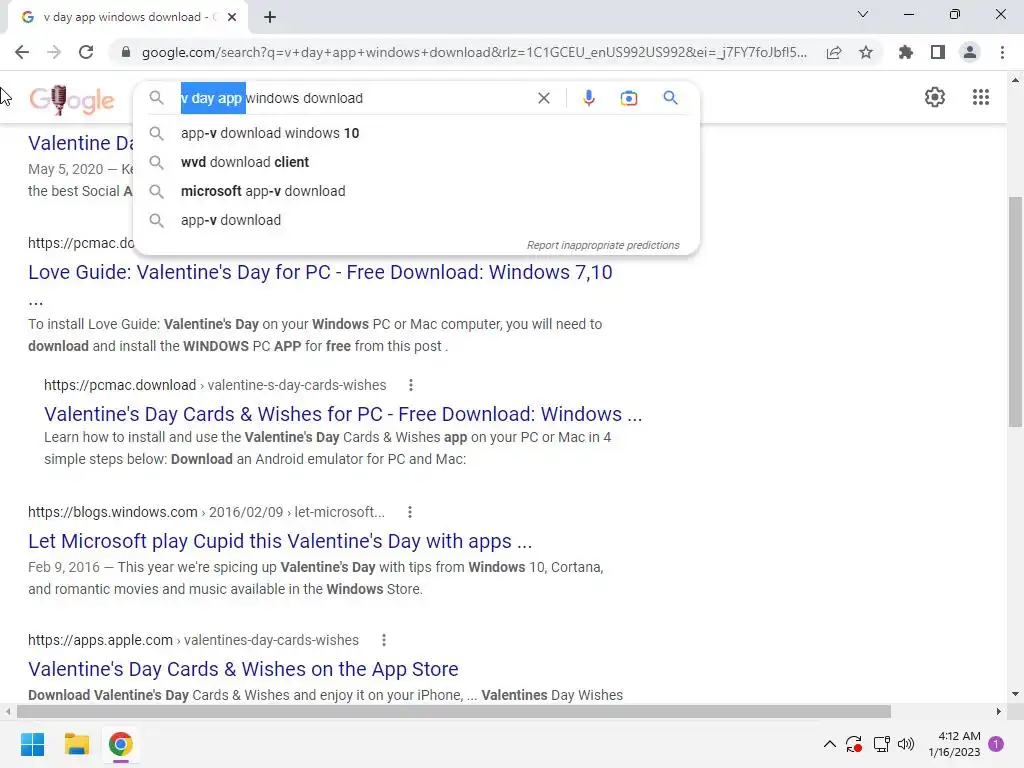1024x768 pixels.
Task: Click the scroll right arrow
Action: tap(999, 711)
